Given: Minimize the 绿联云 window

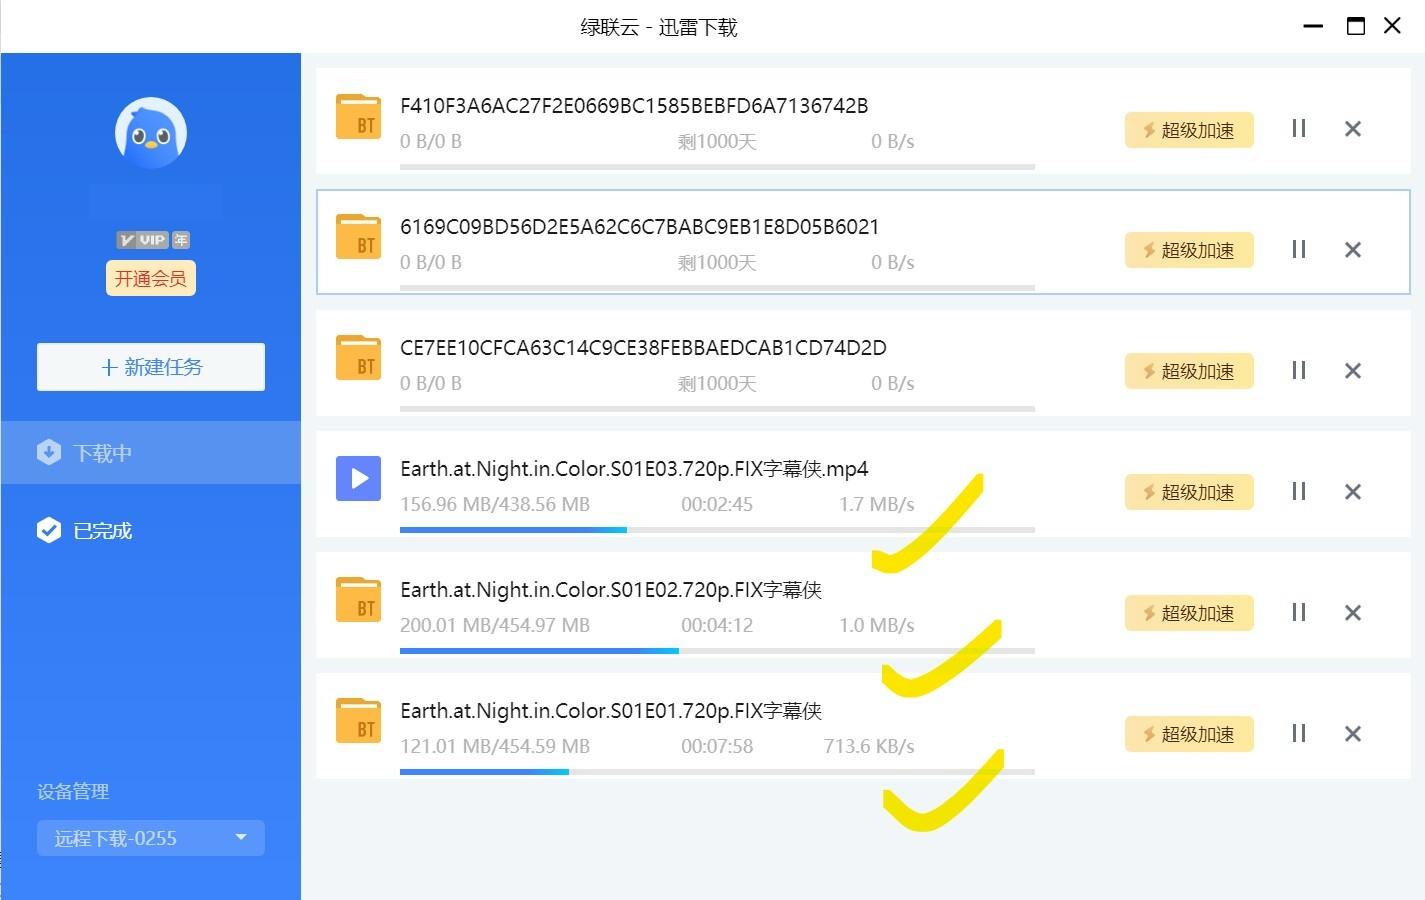Looking at the screenshot, I should click(x=1313, y=26).
